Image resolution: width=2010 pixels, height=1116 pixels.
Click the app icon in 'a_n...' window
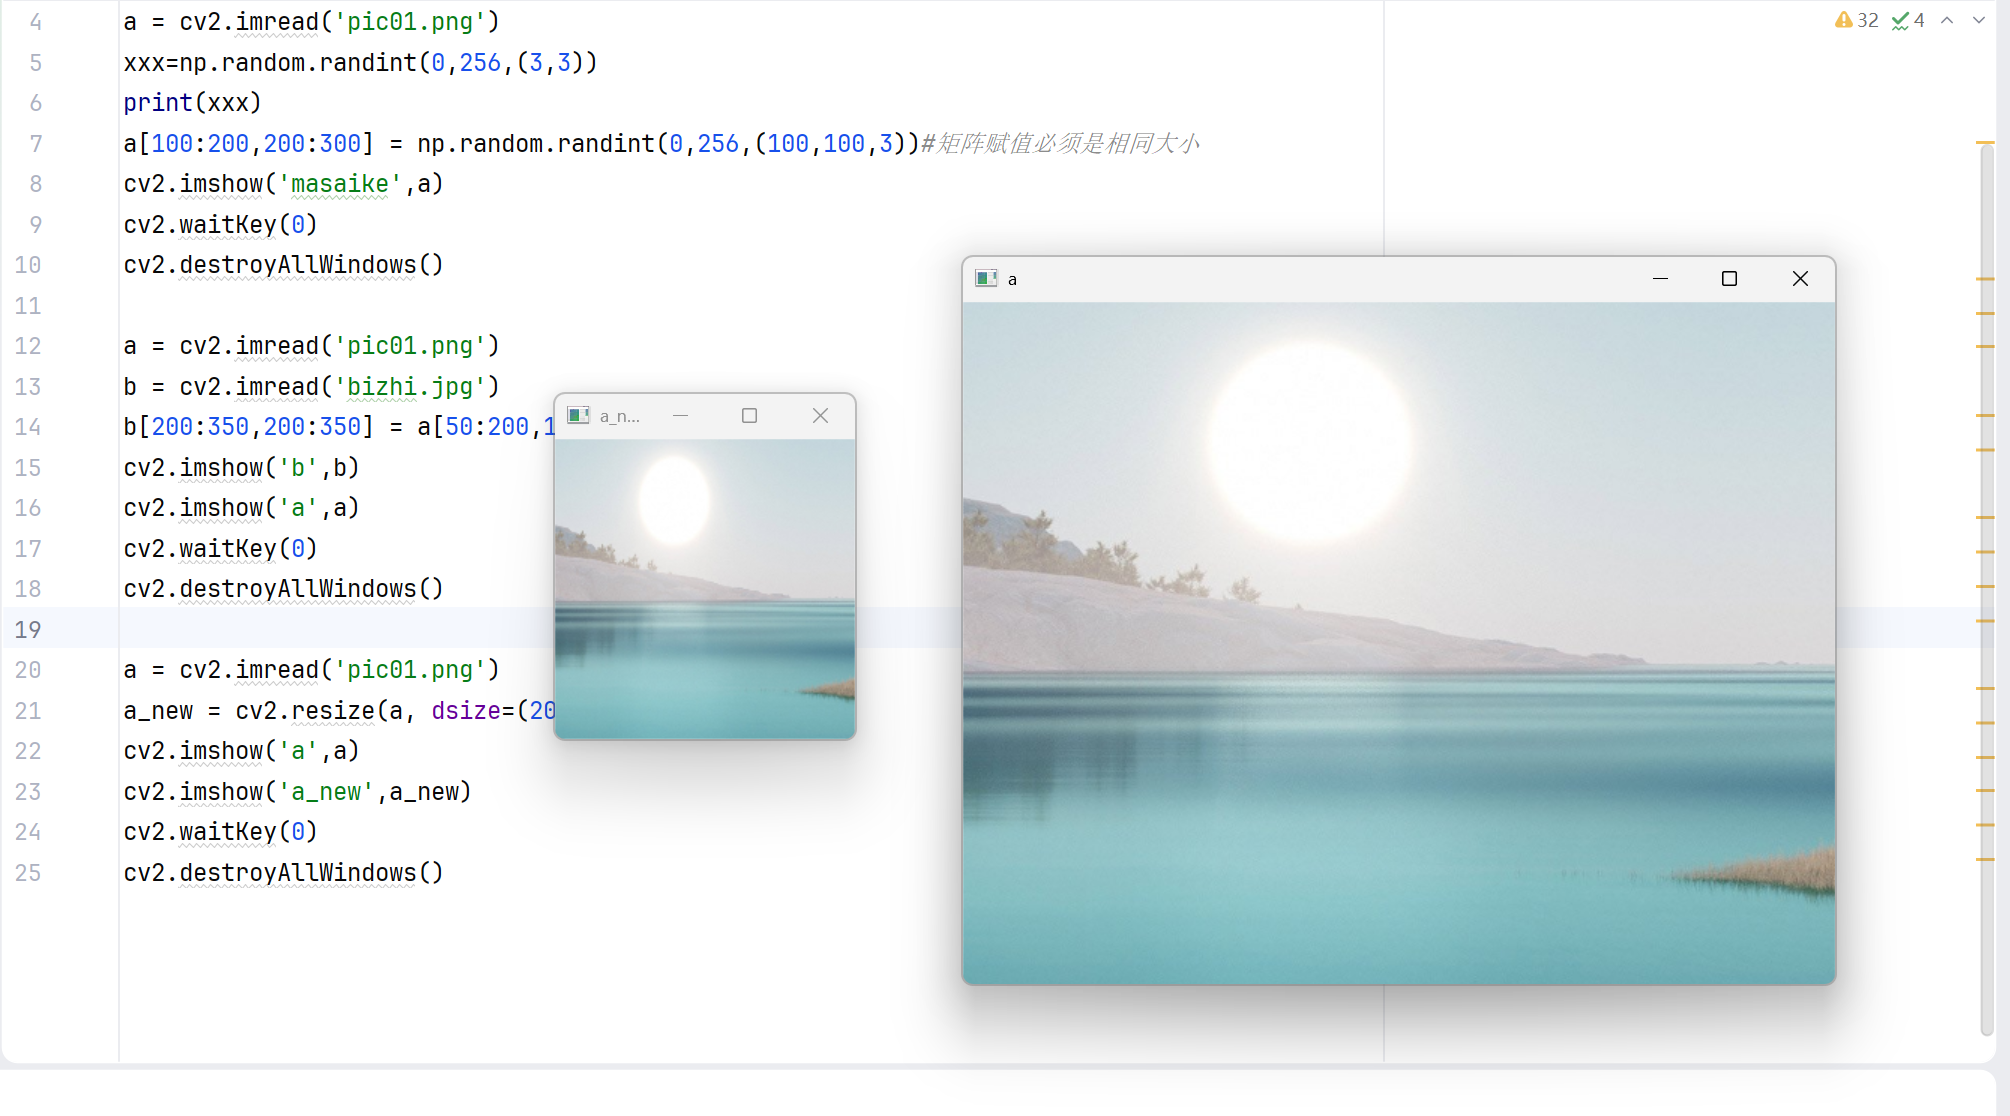[578, 415]
